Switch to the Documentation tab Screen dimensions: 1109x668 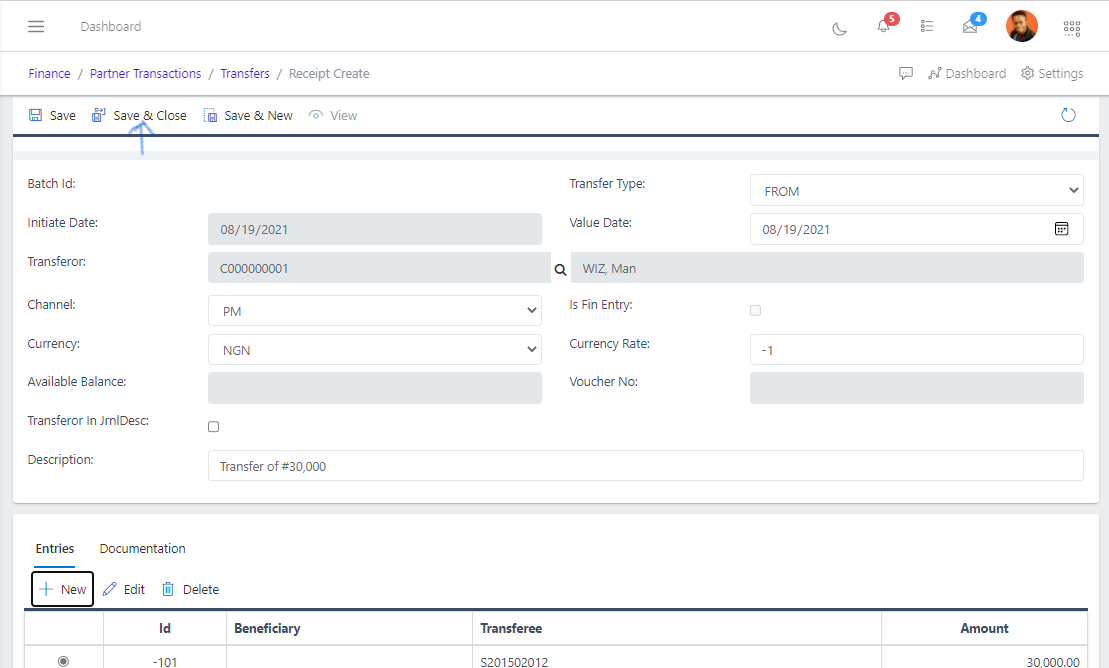(142, 549)
